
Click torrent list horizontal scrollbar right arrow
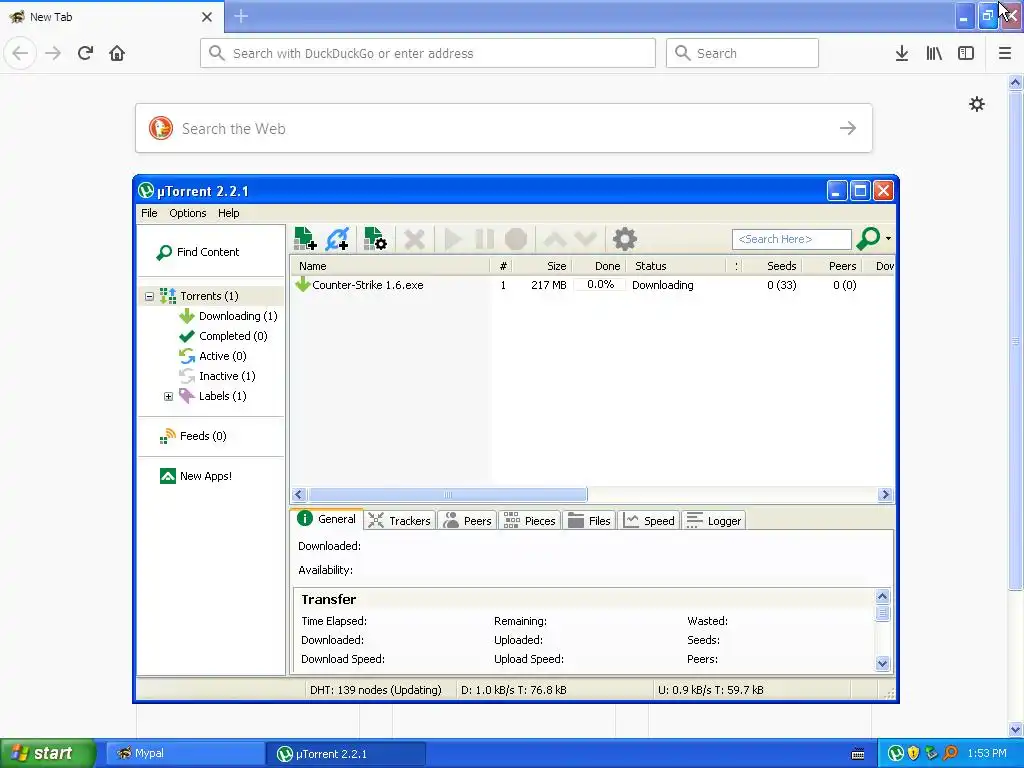coord(886,495)
